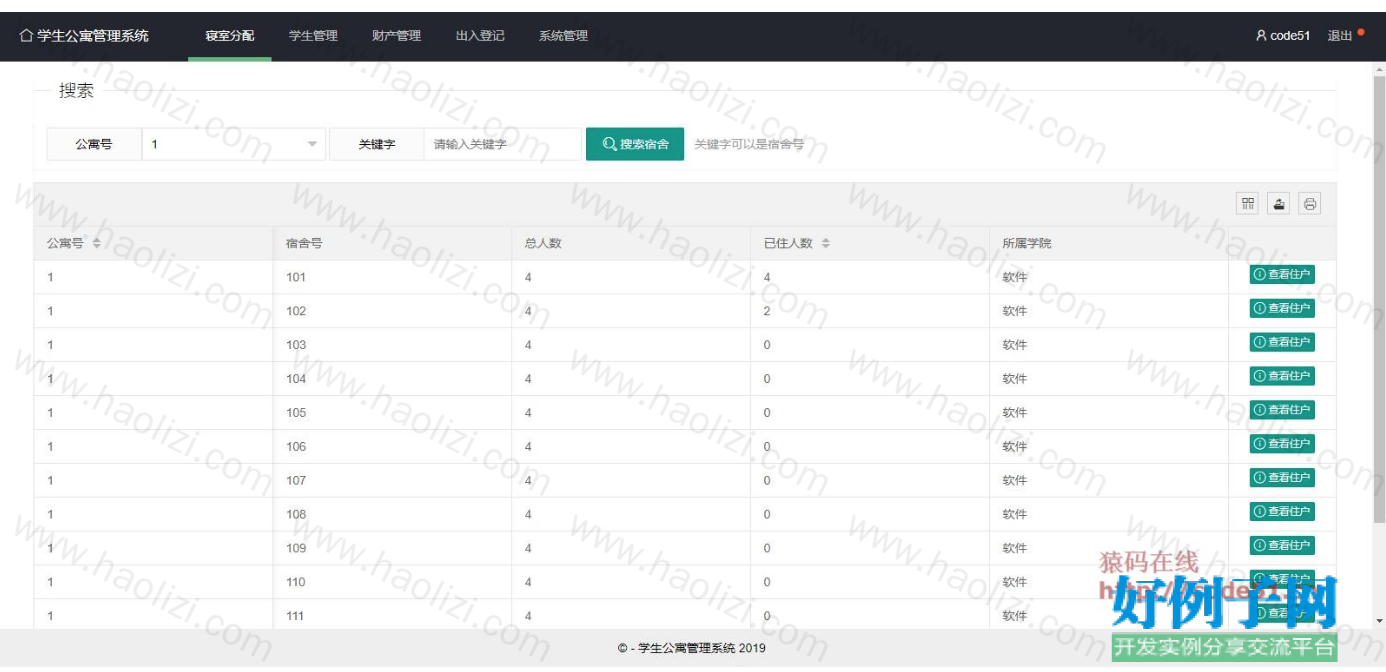The width and height of the screenshot is (1386, 672).
Task: Click the print table icon
Action: pyautogui.click(x=1310, y=204)
